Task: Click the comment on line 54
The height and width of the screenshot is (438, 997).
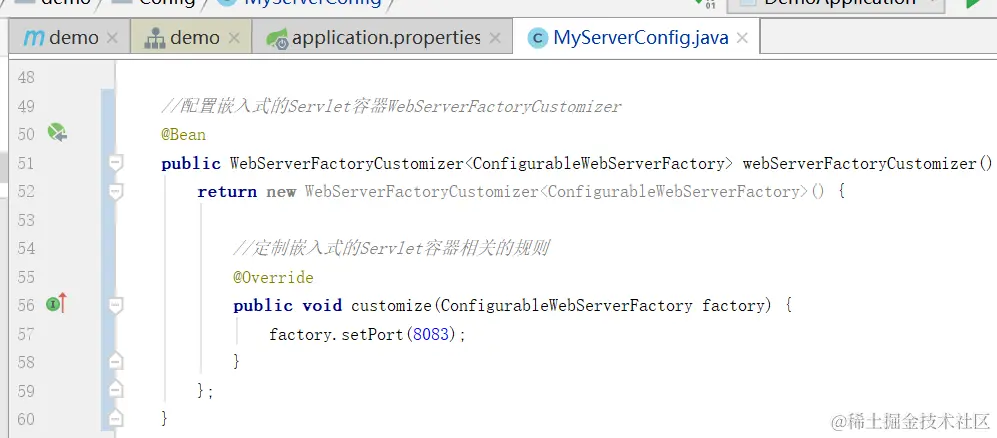Action: click(390, 249)
